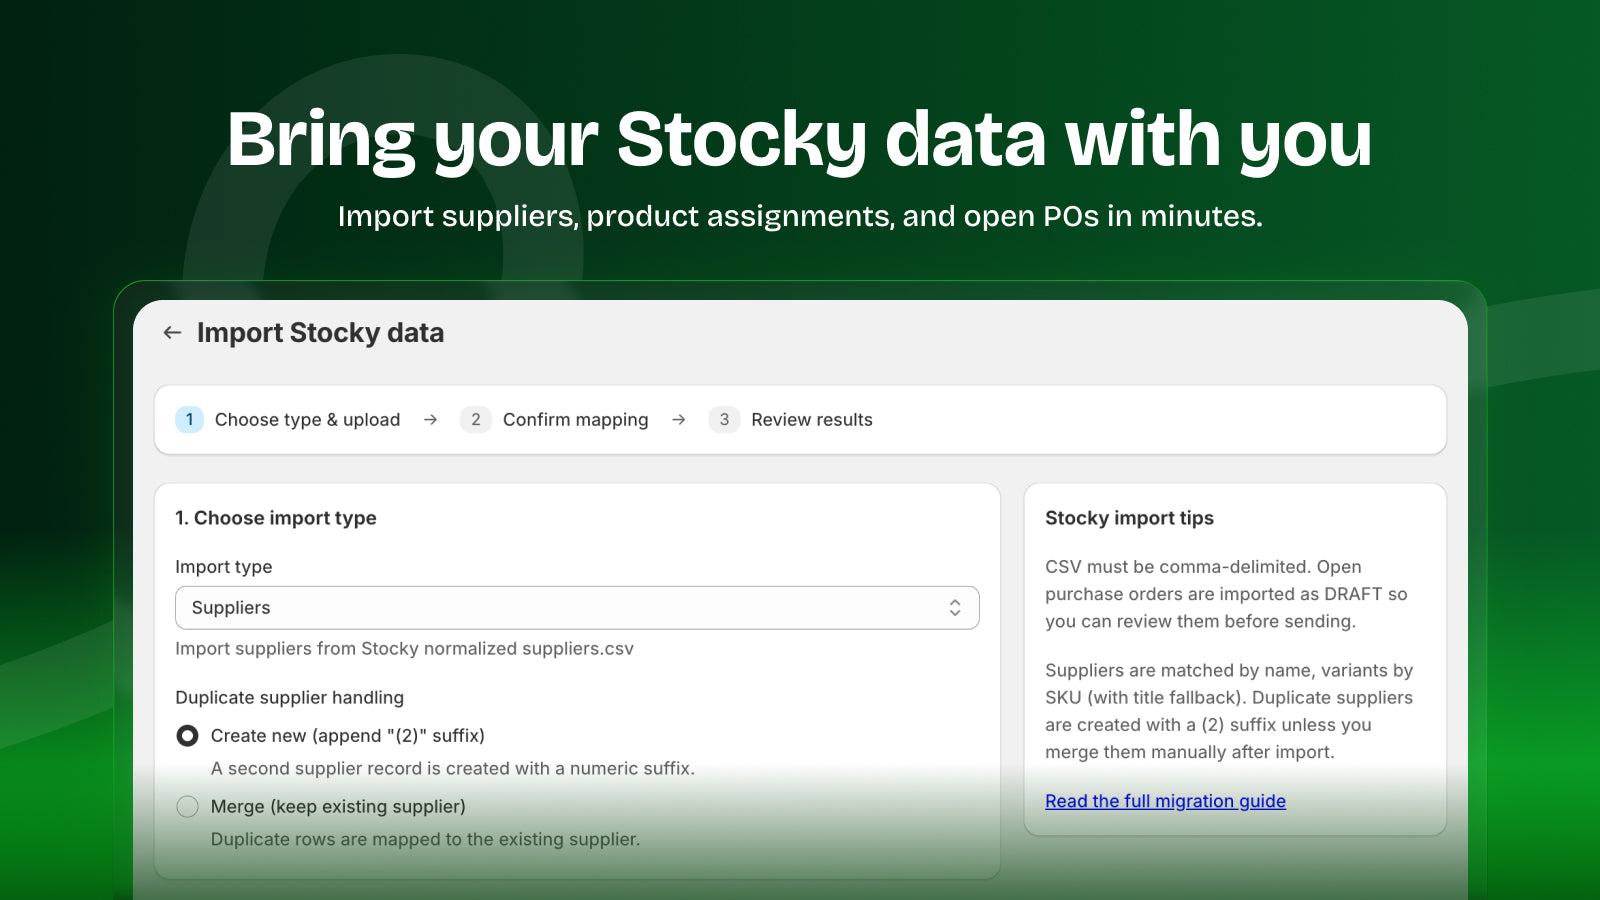The height and width of the screenshot is (900, 1600).
Task: Select step 2 number badge
Action: coord(476,420)
